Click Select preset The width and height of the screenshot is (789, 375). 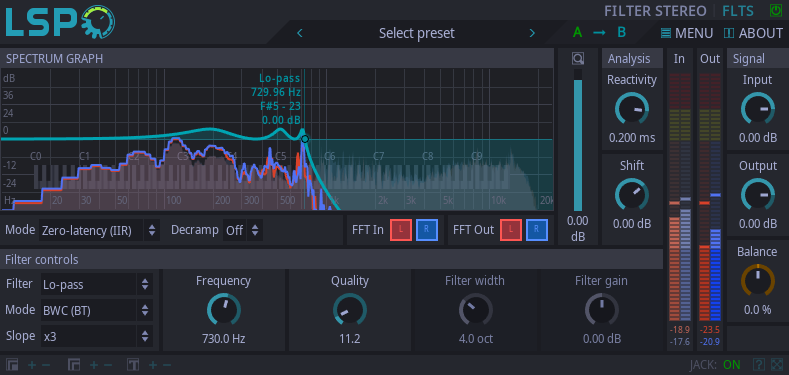416,33
